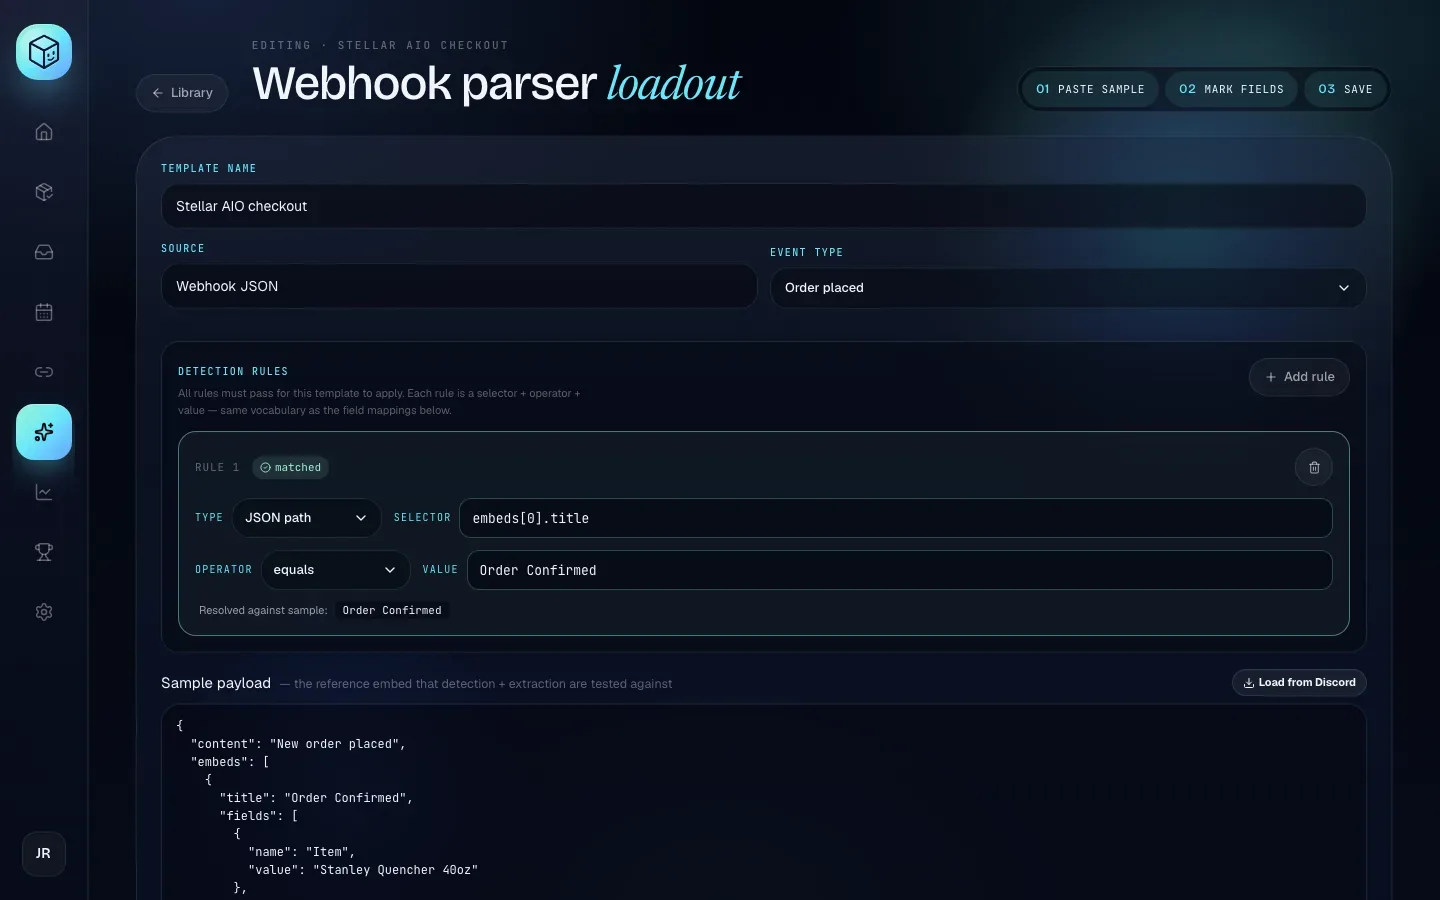Click the "title": "Order Confirmed" payload line
The width and height of the screenshot is (1440, 900).
[x=316, y=798]
